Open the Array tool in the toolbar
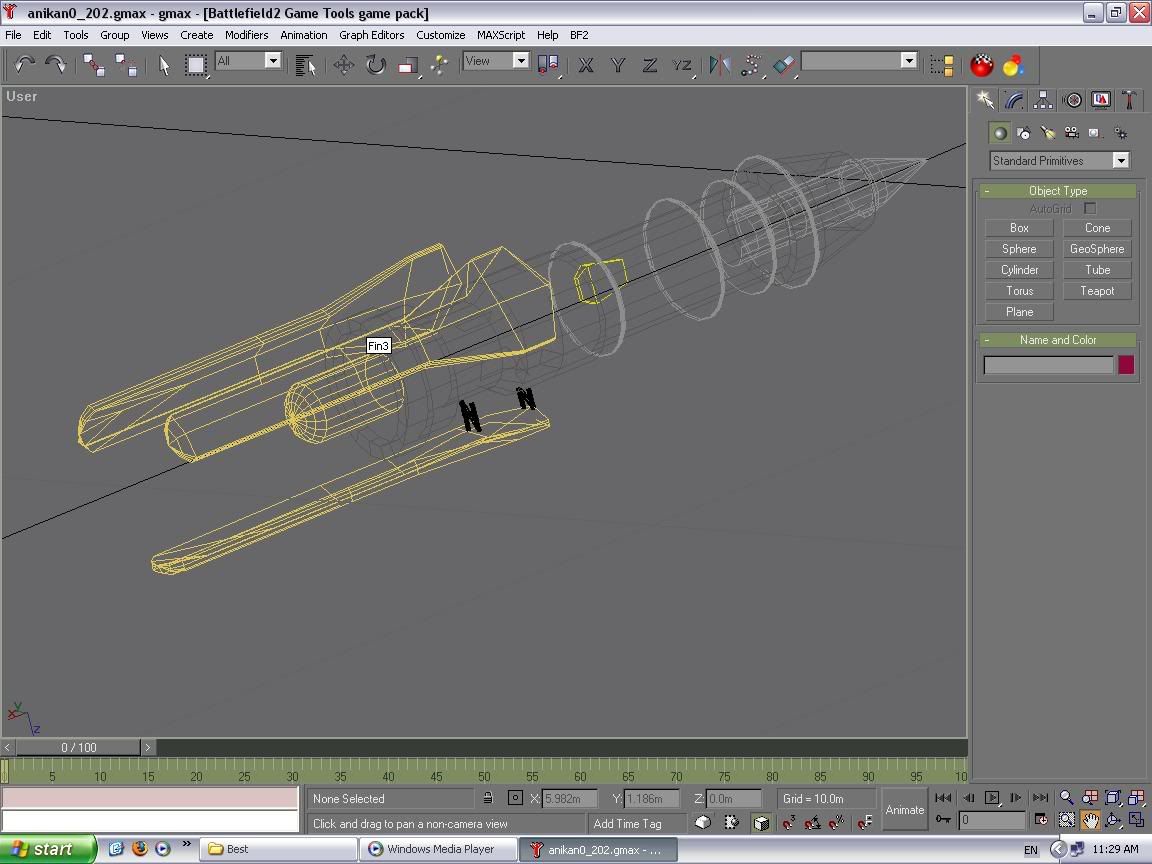The height and width of the screenshot is (864, 1152). 751,65
